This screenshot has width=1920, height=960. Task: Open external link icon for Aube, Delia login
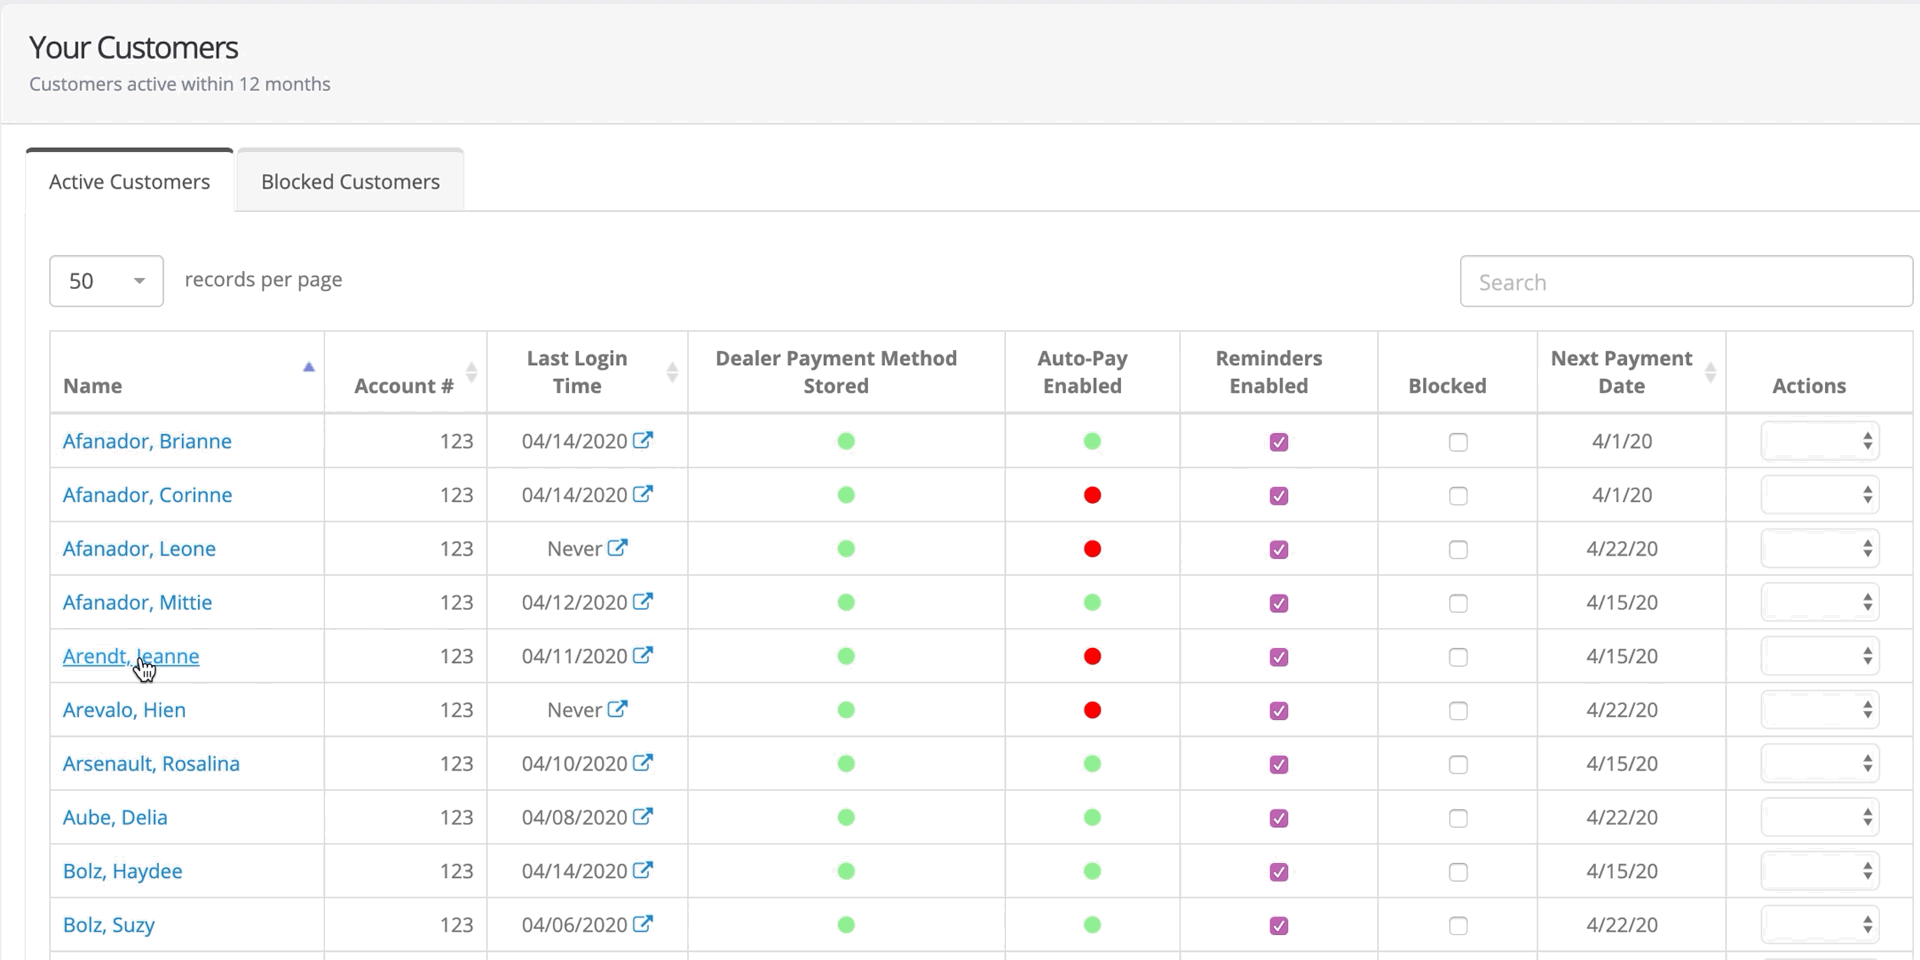643,816
